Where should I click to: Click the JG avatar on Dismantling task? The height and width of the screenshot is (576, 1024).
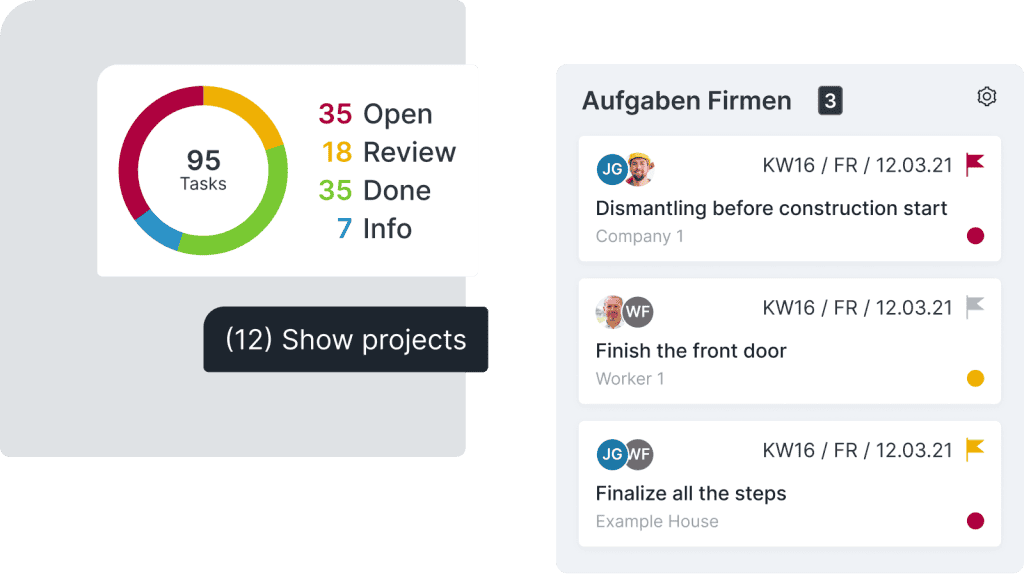click(x=611, y=170)
